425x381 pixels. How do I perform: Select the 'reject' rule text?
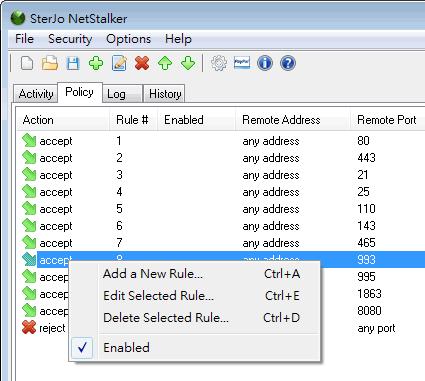click(x=52, y=328)
